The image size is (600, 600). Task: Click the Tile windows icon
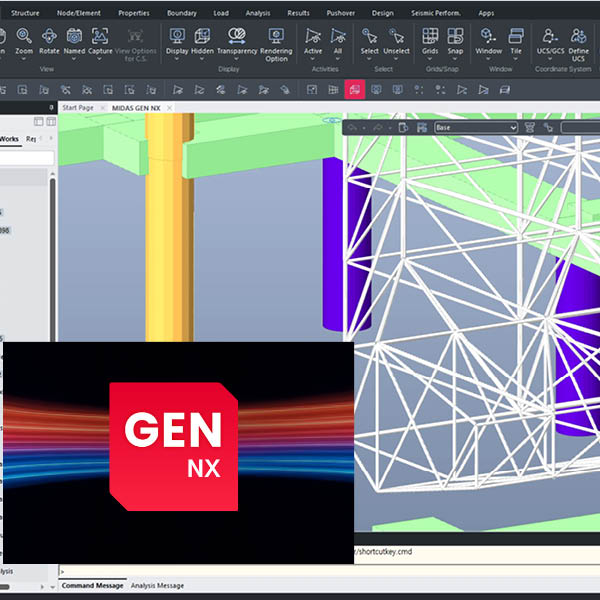516,36
